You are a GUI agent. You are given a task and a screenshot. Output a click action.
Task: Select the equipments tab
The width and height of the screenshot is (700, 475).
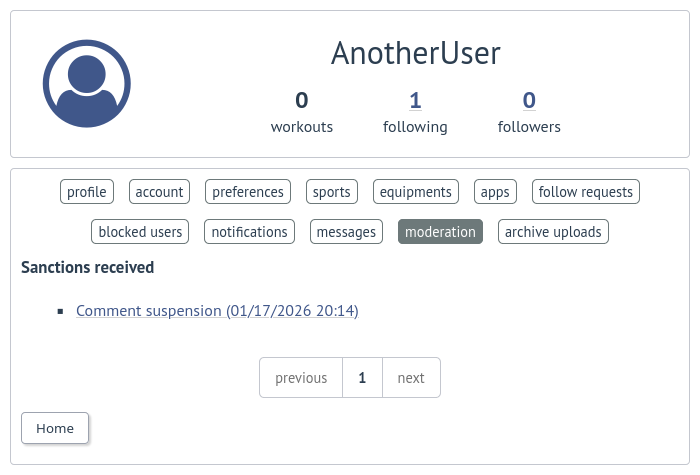[x=416, y=192]
